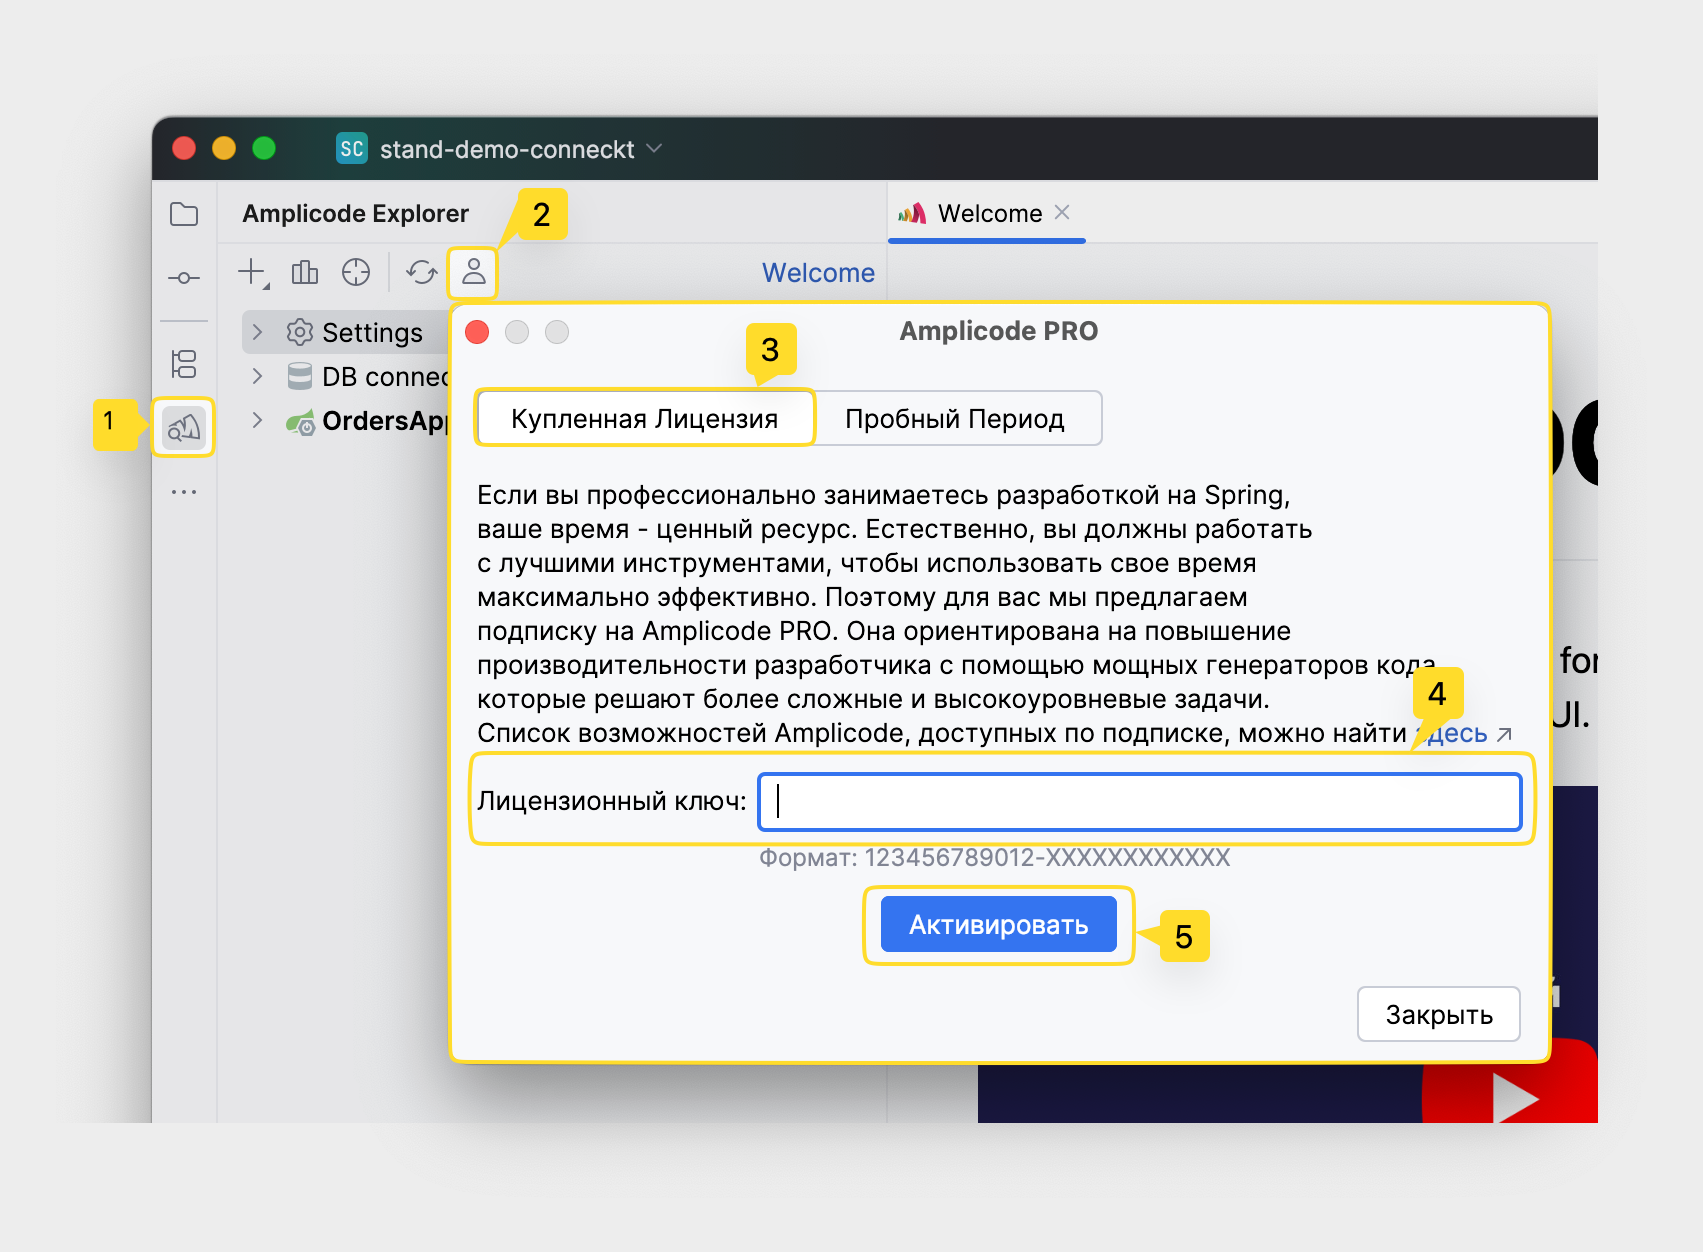Open the Project folder tool window

point(184,214)
